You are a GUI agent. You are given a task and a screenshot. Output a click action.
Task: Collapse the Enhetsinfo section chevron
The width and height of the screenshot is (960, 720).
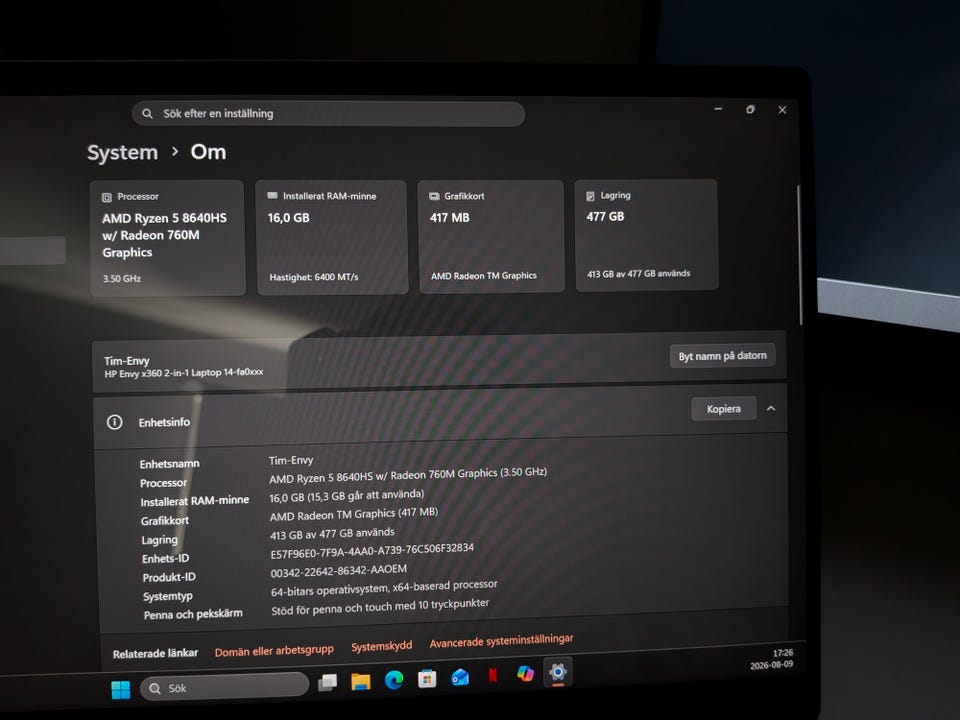click(x=771, y=408)
